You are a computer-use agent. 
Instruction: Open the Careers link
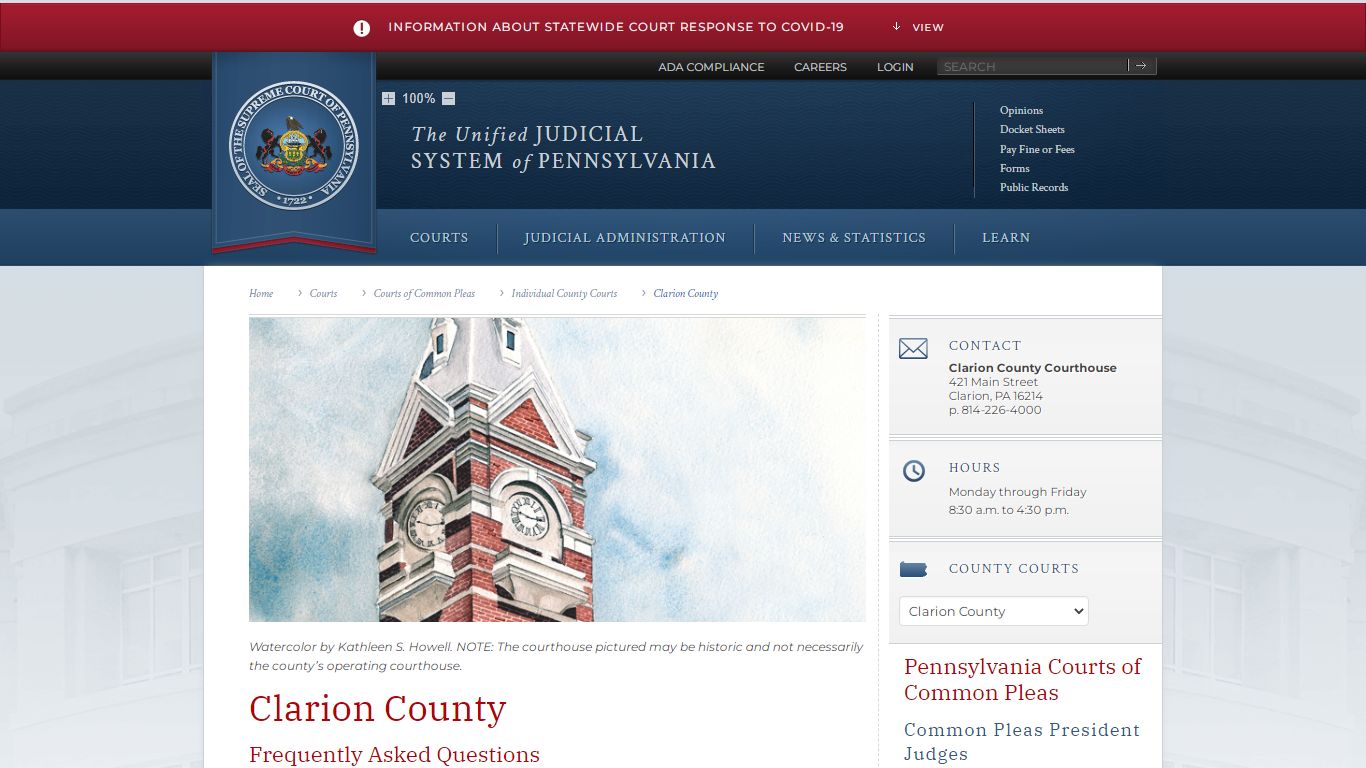pyautogui.click(x=820, y=67)
